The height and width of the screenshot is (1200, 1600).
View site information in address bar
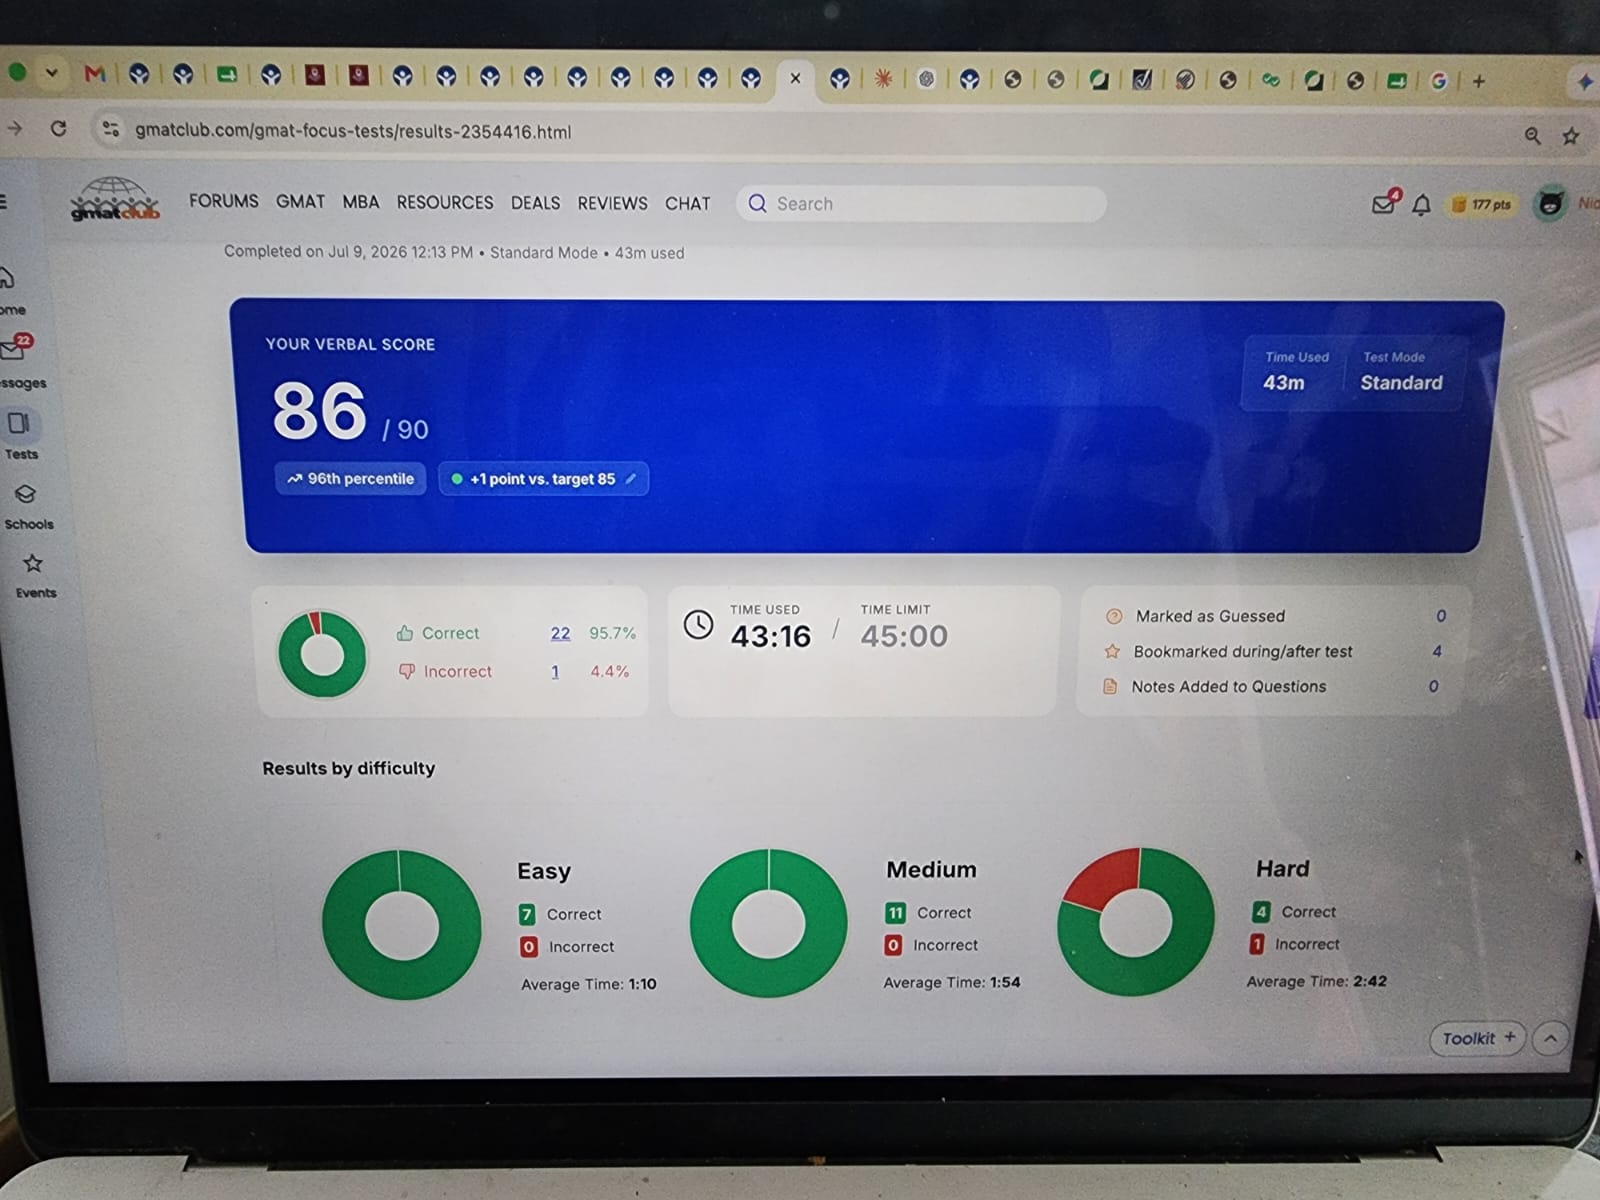click(x=111, y=129)
